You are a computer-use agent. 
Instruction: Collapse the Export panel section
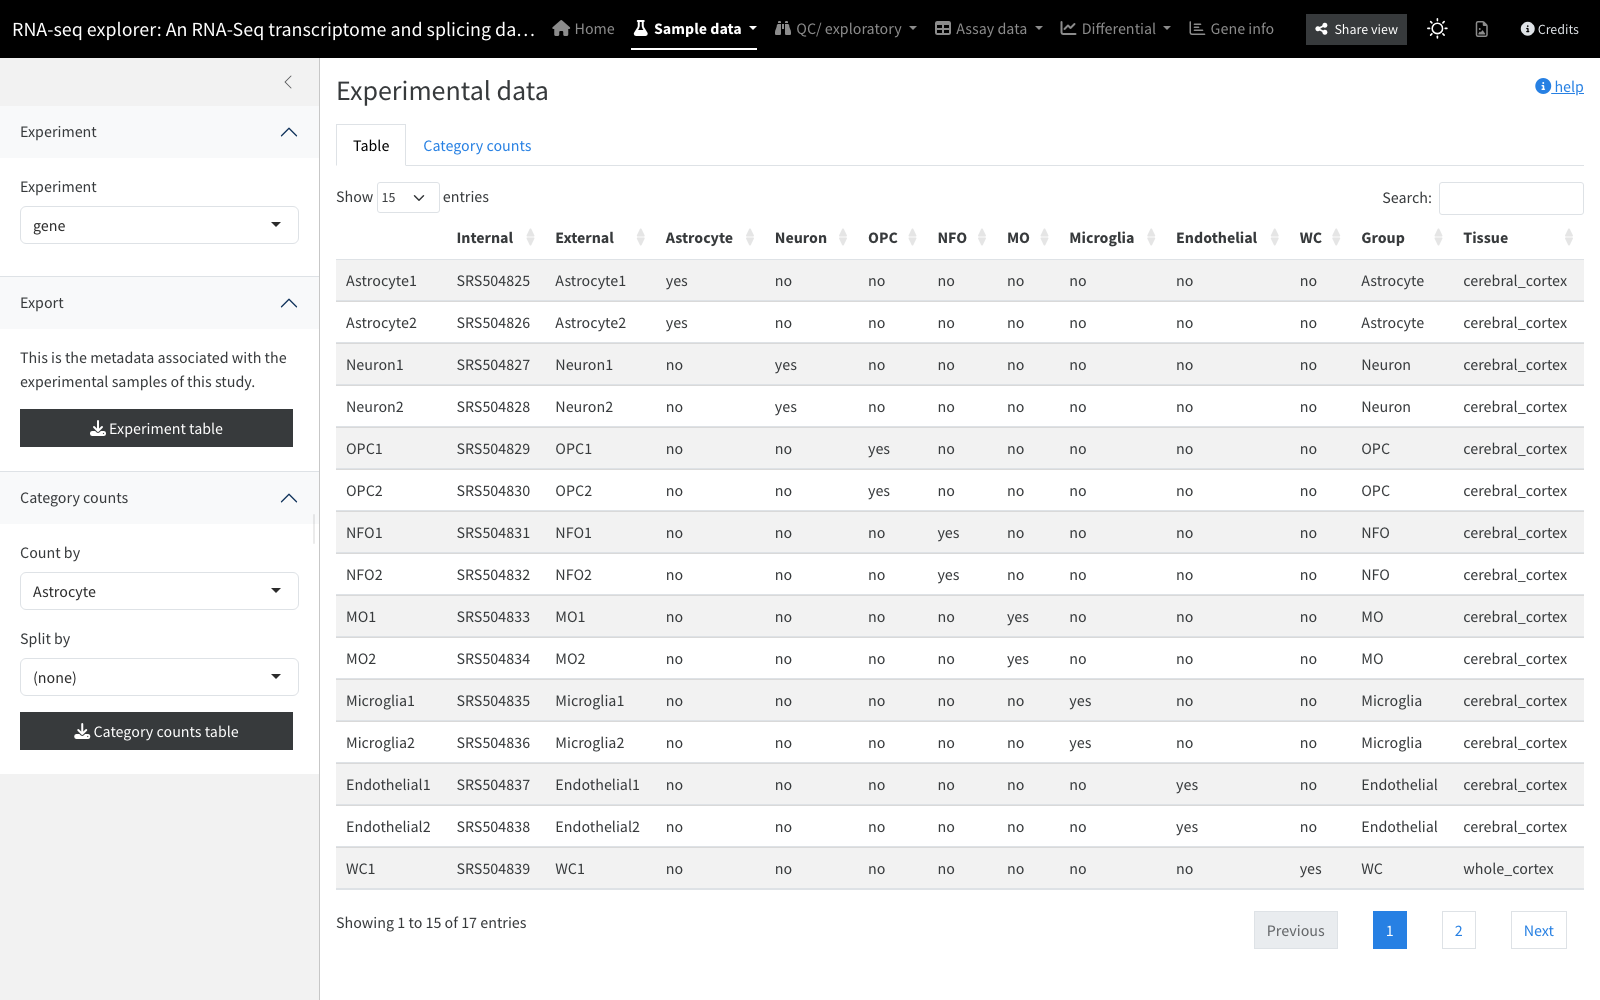159,303
